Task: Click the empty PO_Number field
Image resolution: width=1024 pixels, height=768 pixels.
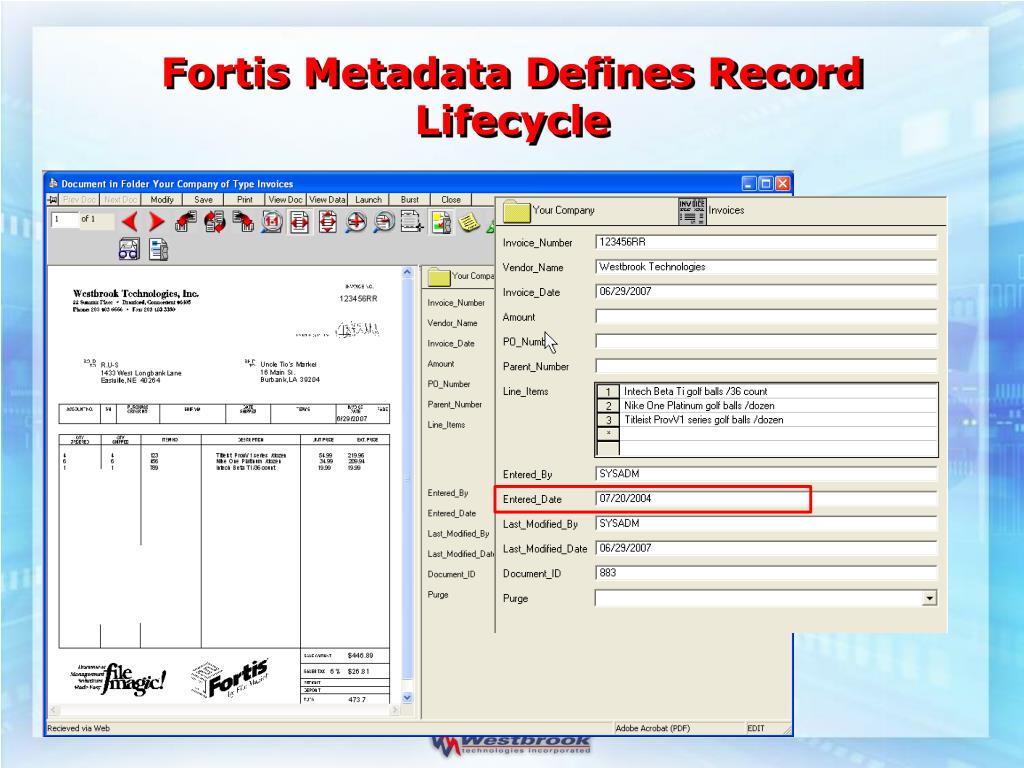Action: [766, 342]
